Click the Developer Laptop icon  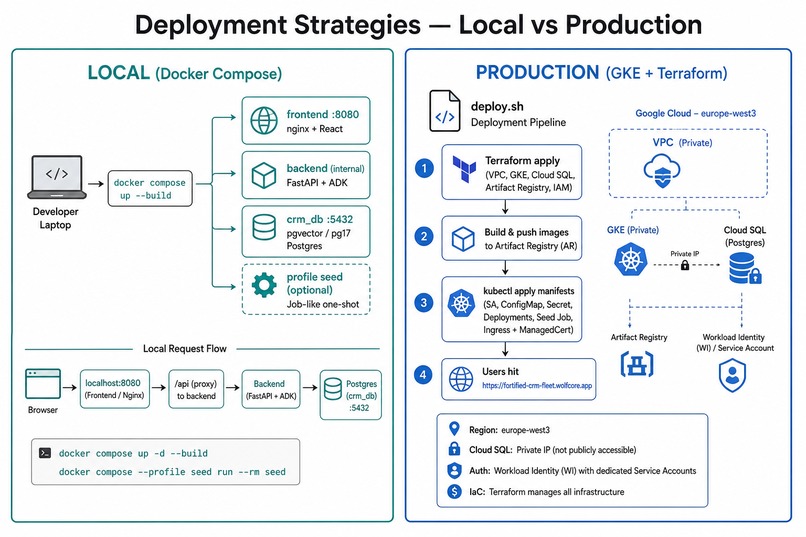tap(57, 177)
